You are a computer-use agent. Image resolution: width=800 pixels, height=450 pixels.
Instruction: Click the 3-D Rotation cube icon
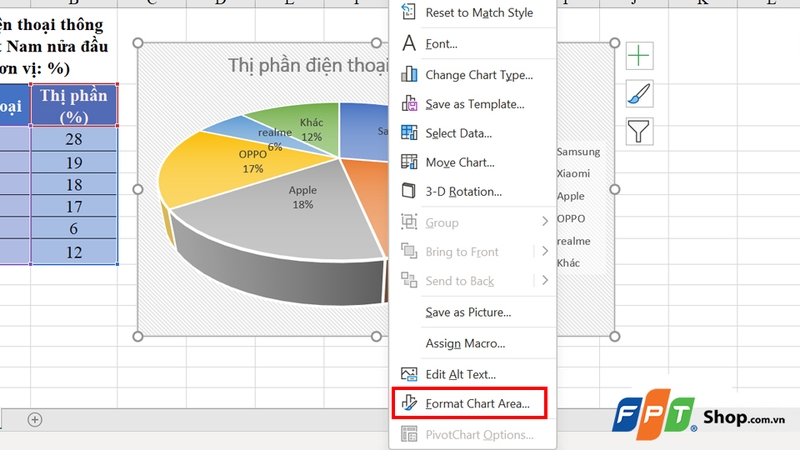coord(409,191)
